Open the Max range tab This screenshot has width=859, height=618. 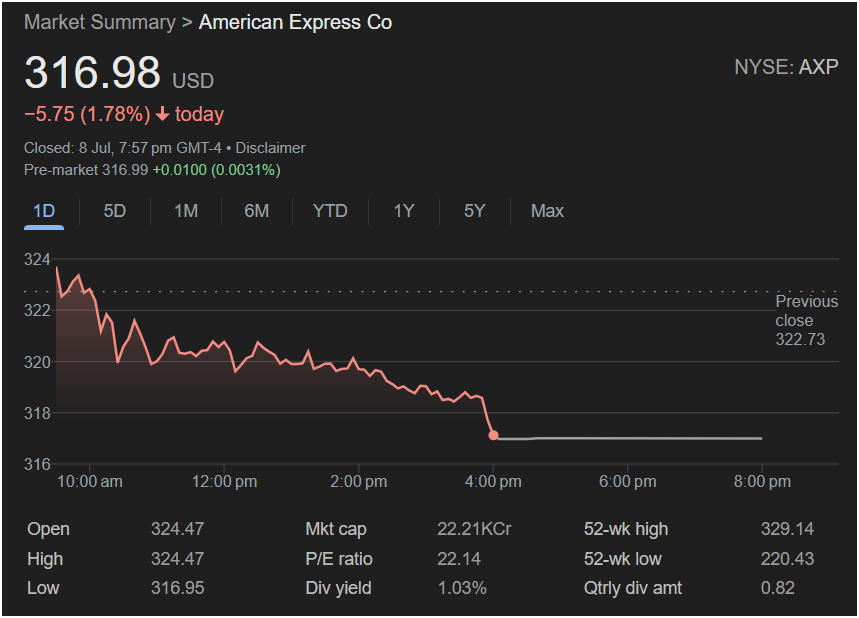[547, 211]
